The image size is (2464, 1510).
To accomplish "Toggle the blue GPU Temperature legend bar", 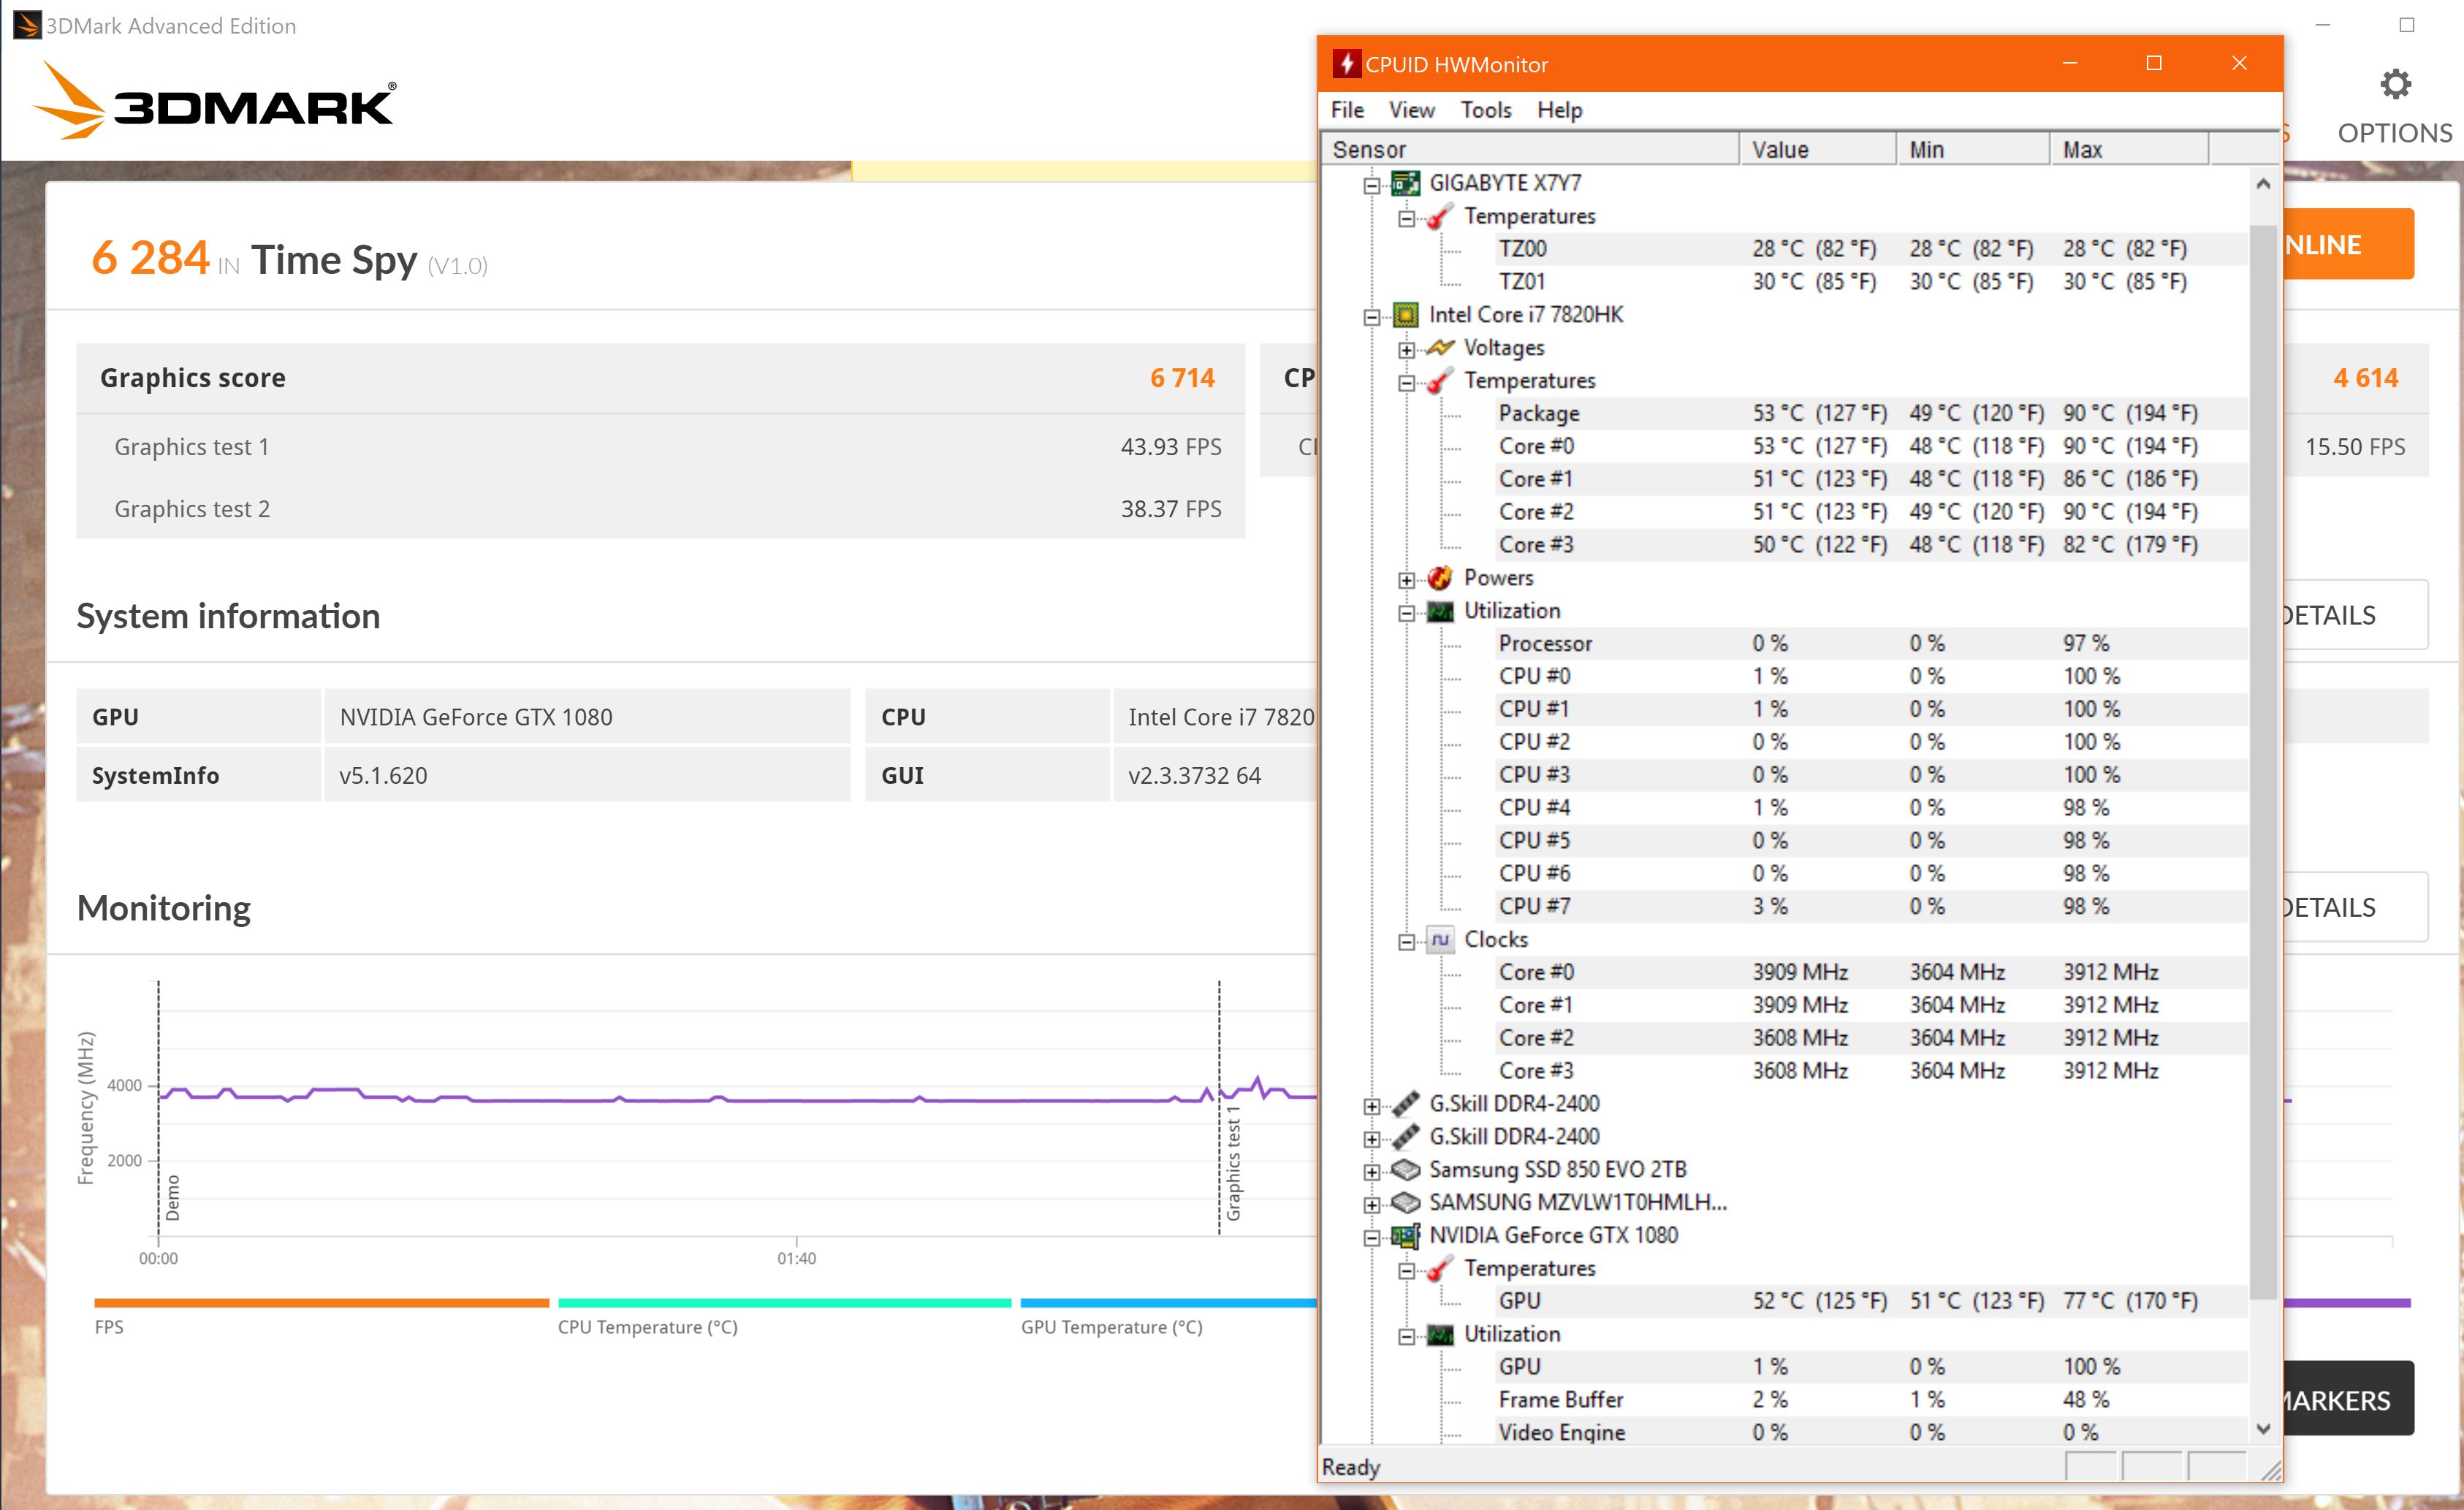I will pyautogui.click(x=1168, y=1303).
